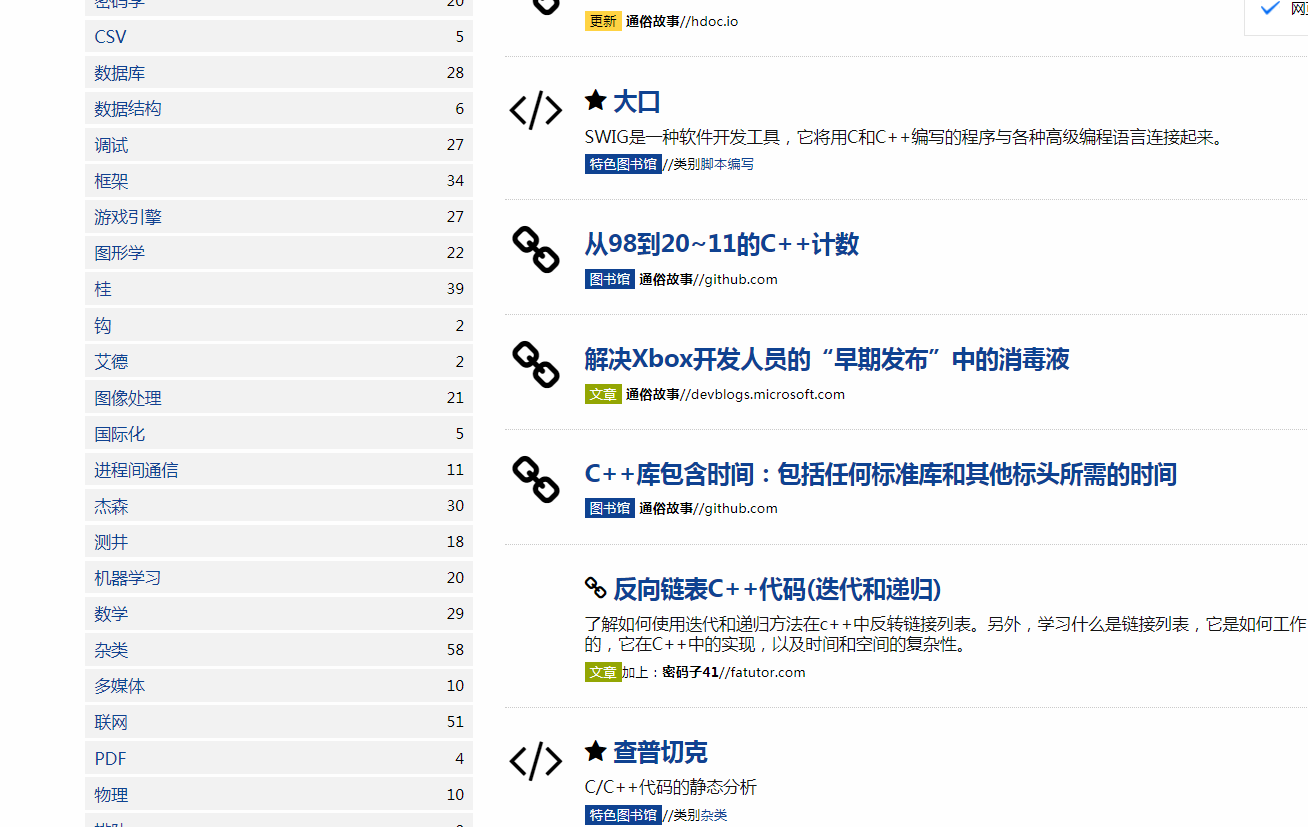Click the 特色图书馆 tag under 大口
This screenshot has width=1308, height=827.
point(623,164)
